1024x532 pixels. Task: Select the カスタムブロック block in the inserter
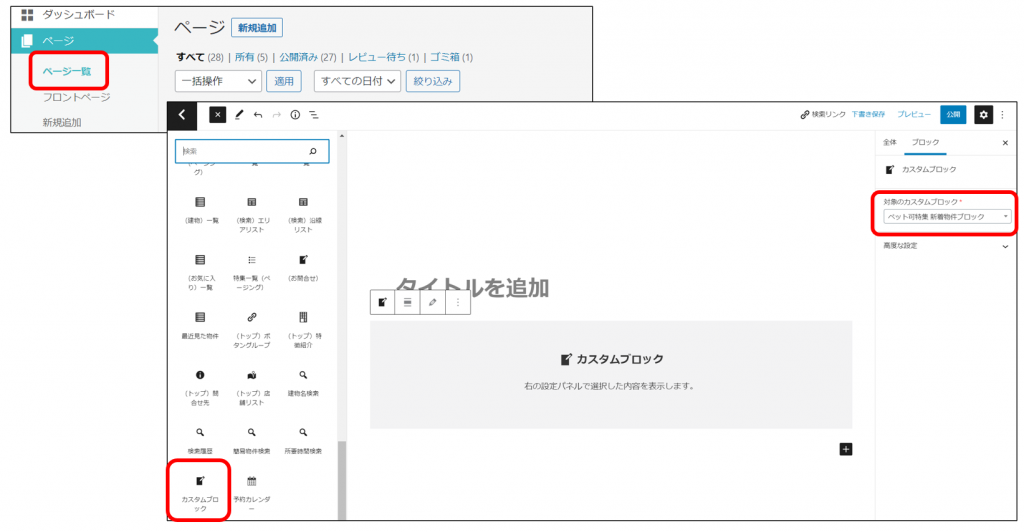200,490
